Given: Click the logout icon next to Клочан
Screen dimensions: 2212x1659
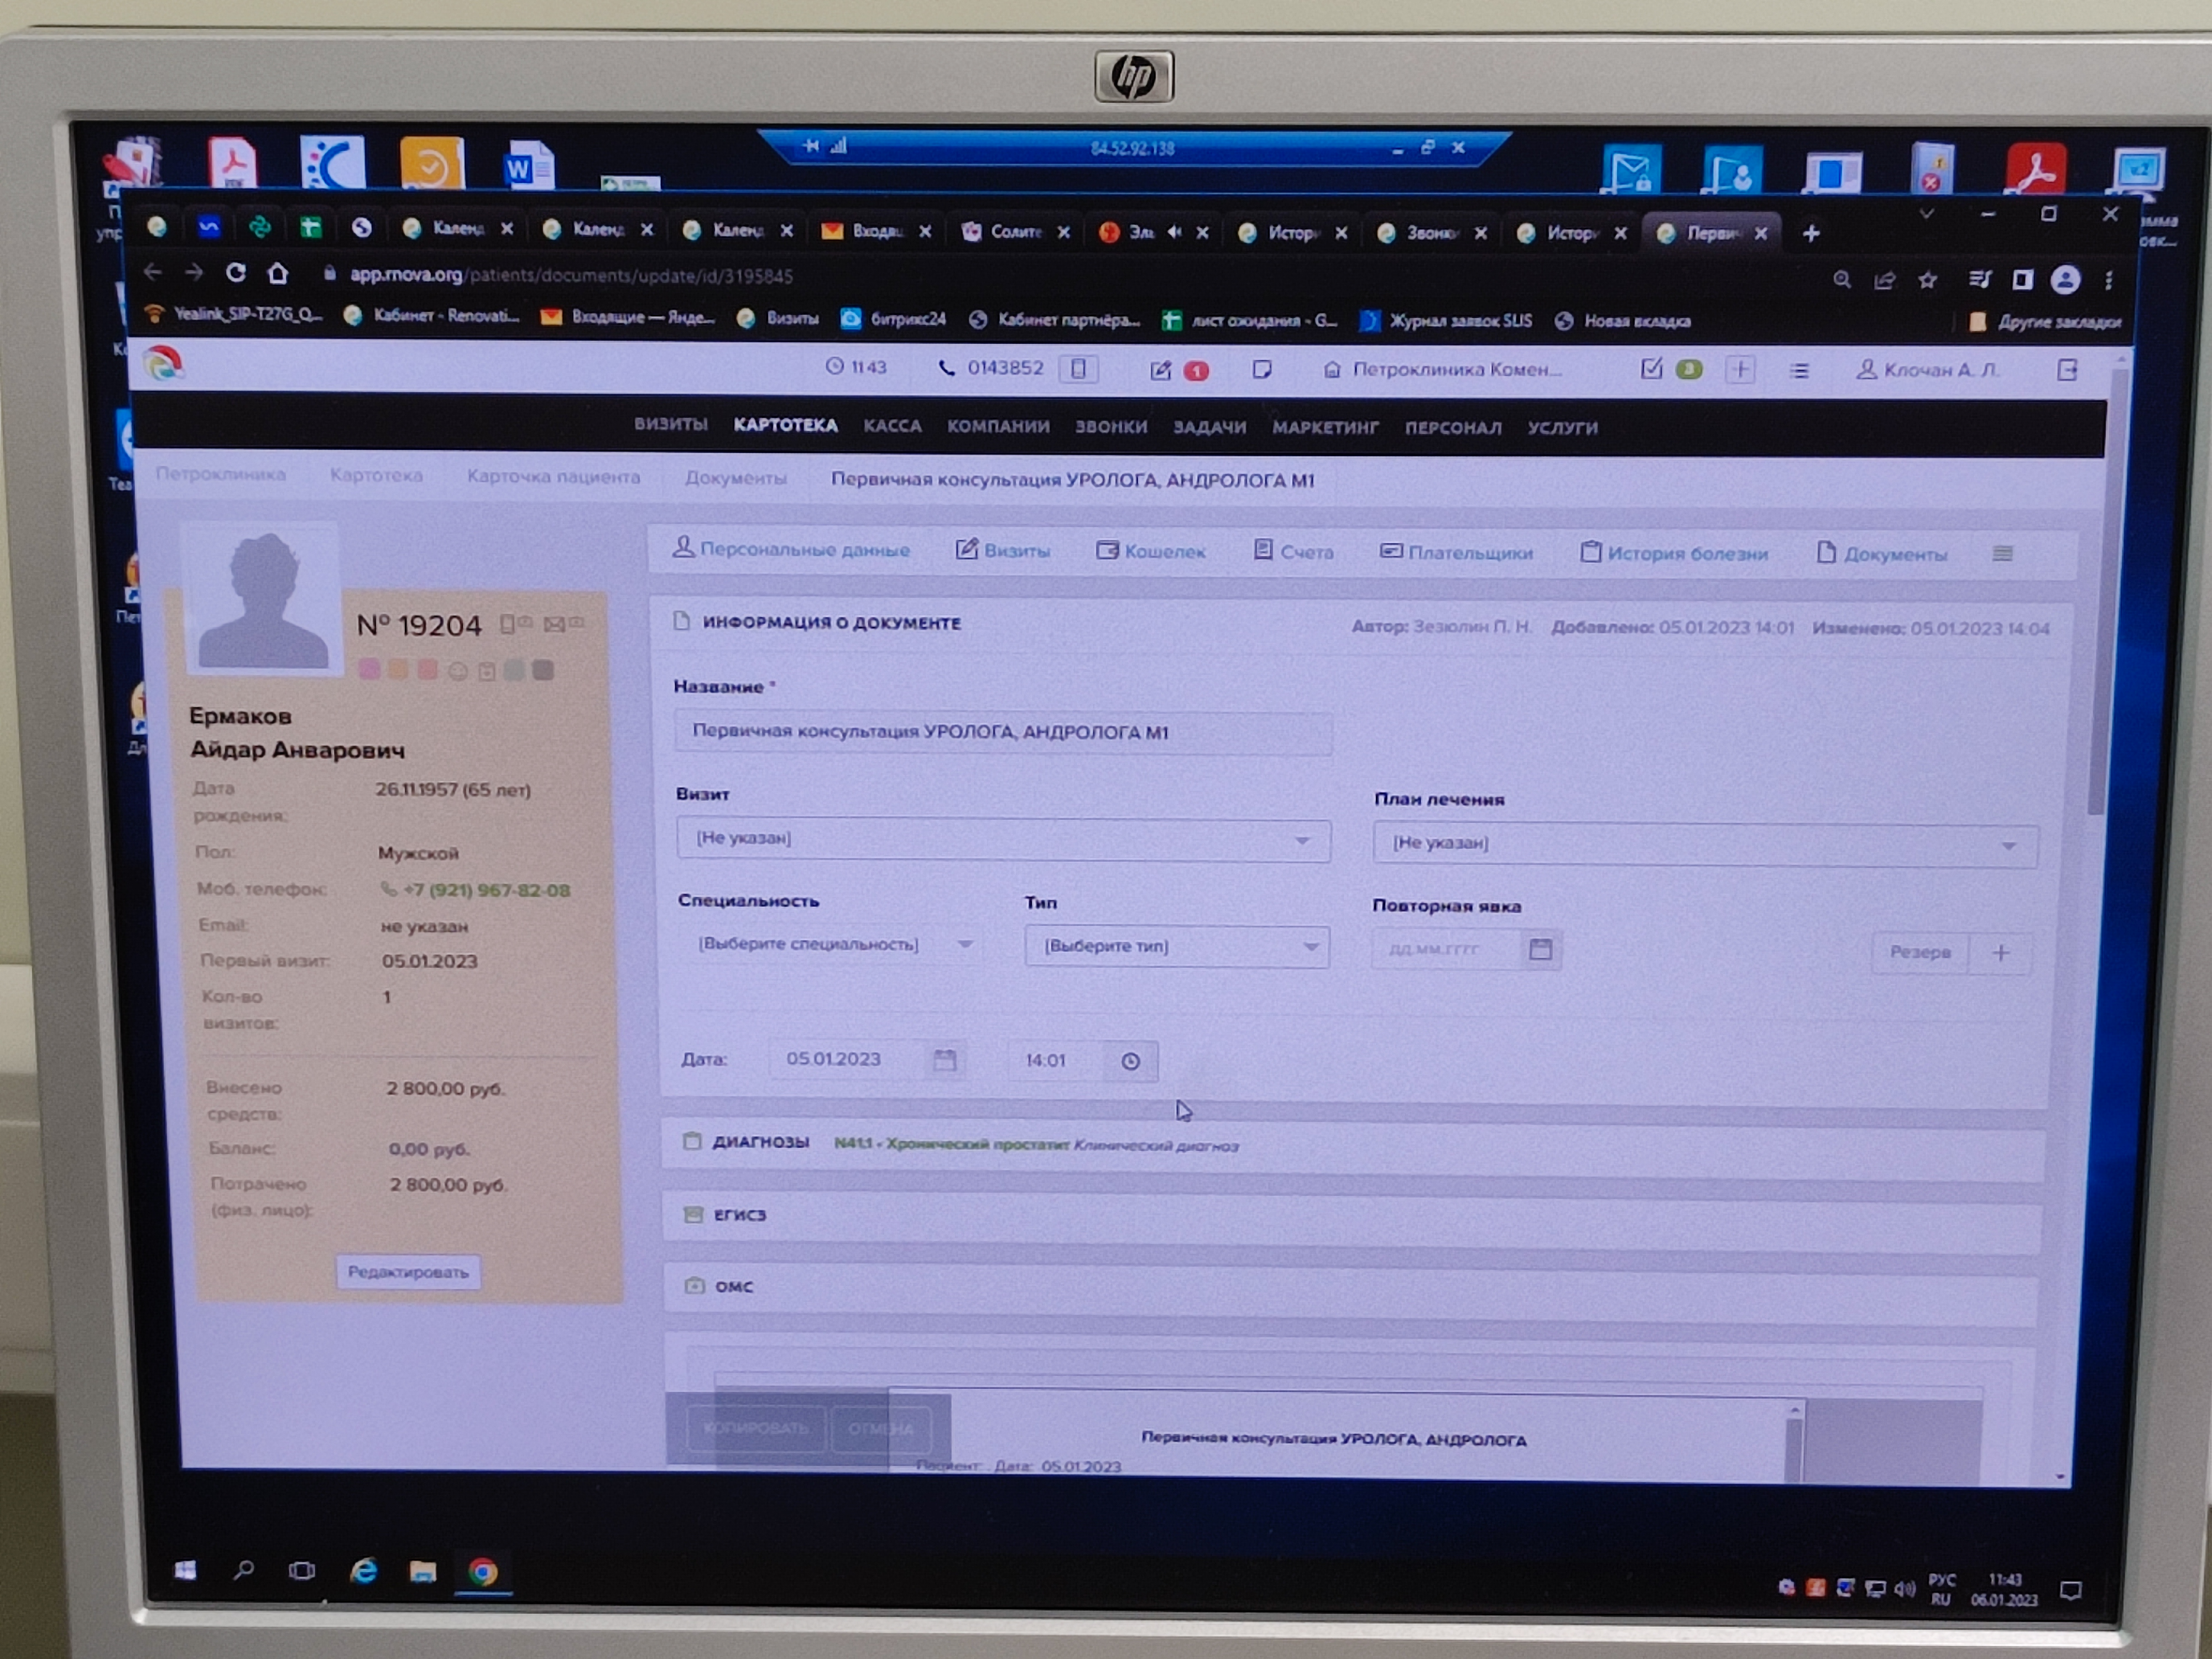Looking at the screenshot, I should pyautogui.click(x=2067, y=370).
